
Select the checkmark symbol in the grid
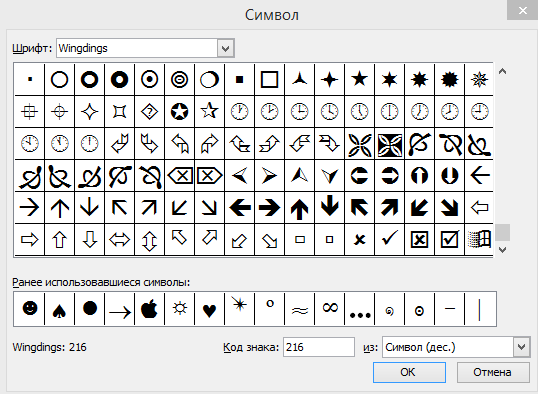[x=389, y=239]
